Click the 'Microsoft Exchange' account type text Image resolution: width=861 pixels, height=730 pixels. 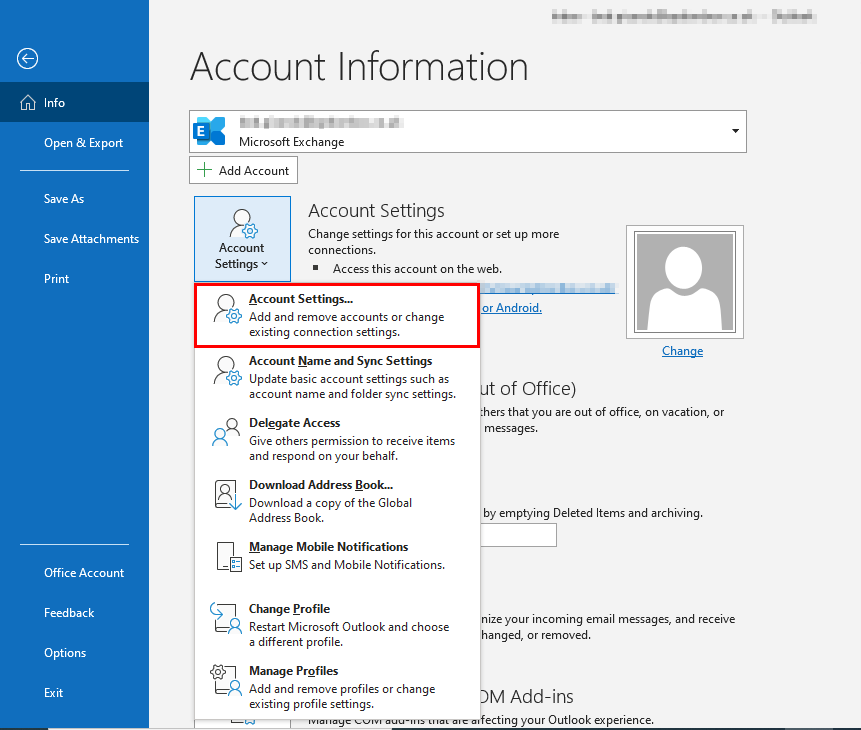[292, 142]
